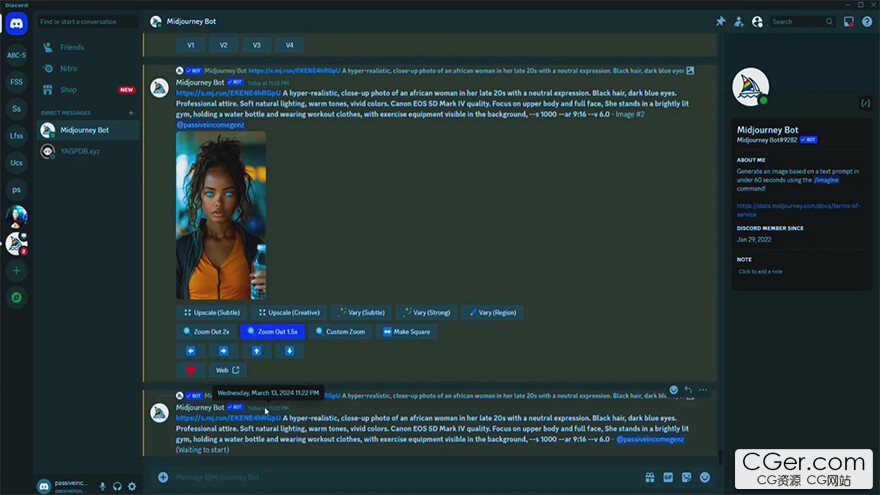Screen dimensions: 880x495
Task: Pan image down with arrow button
Action: [x=290, y=351]
